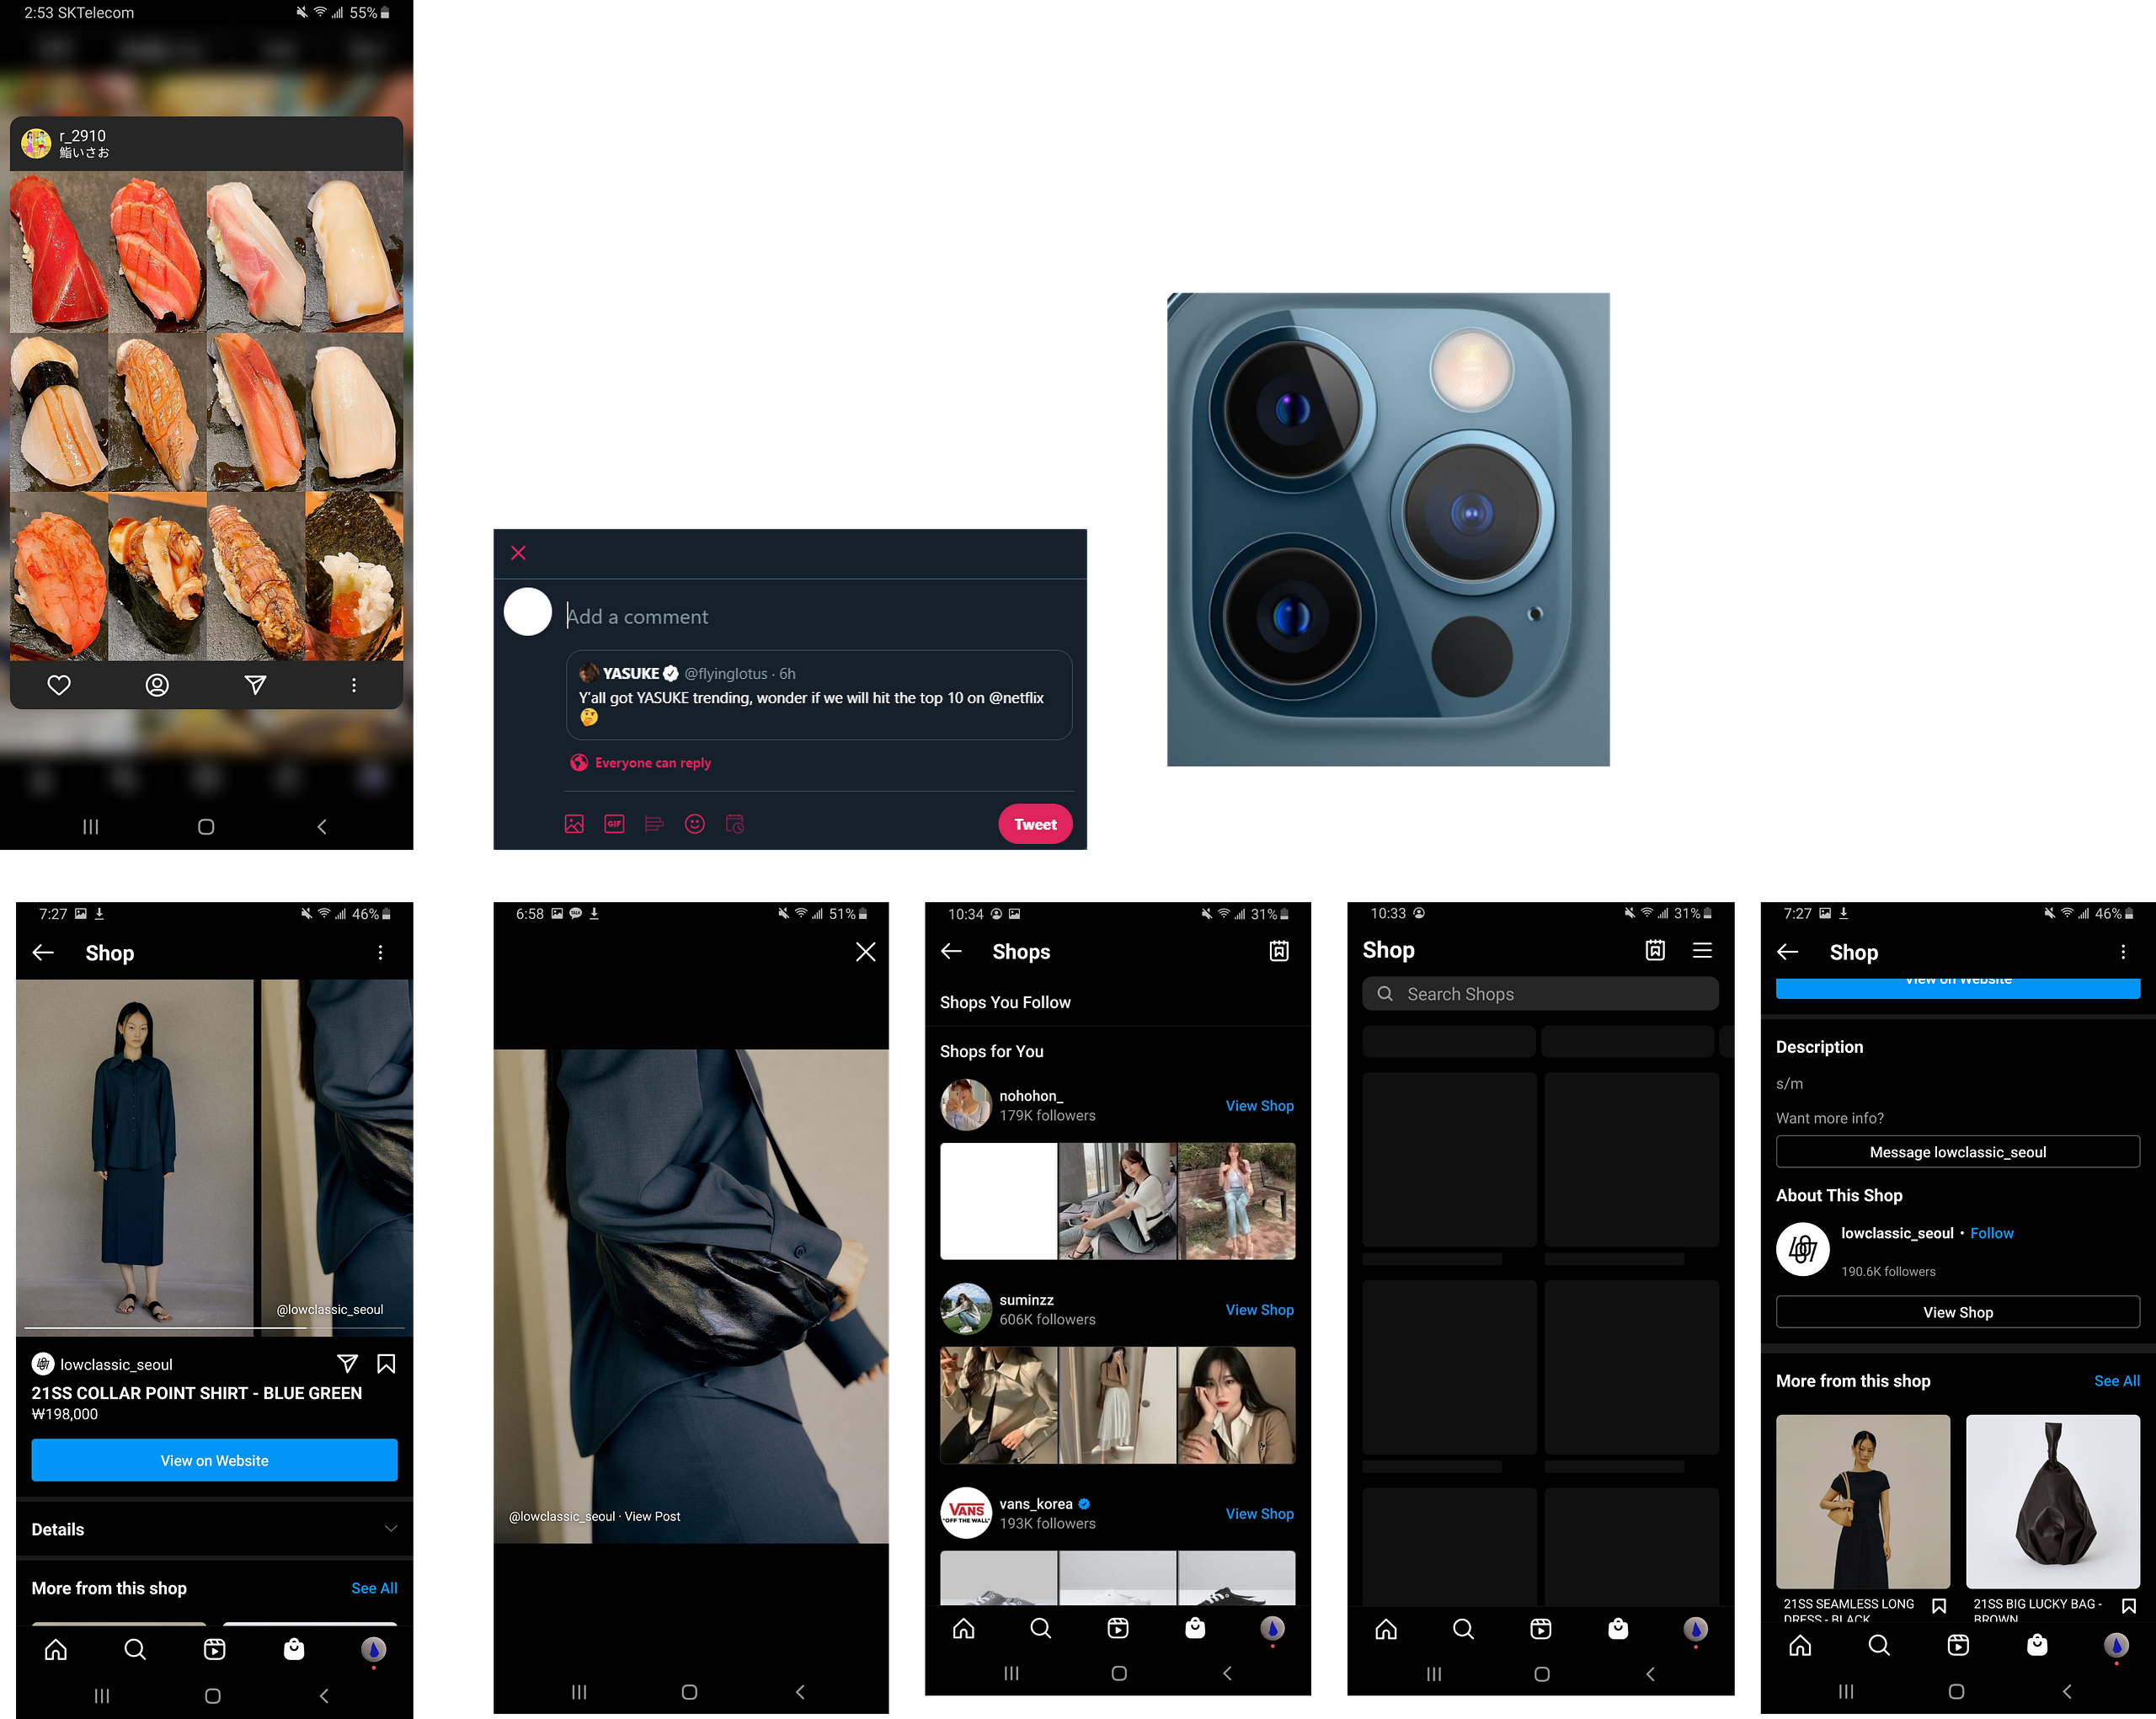
Task: Click the GIF icon in tweet composer
Action: (x=614, y=824)
